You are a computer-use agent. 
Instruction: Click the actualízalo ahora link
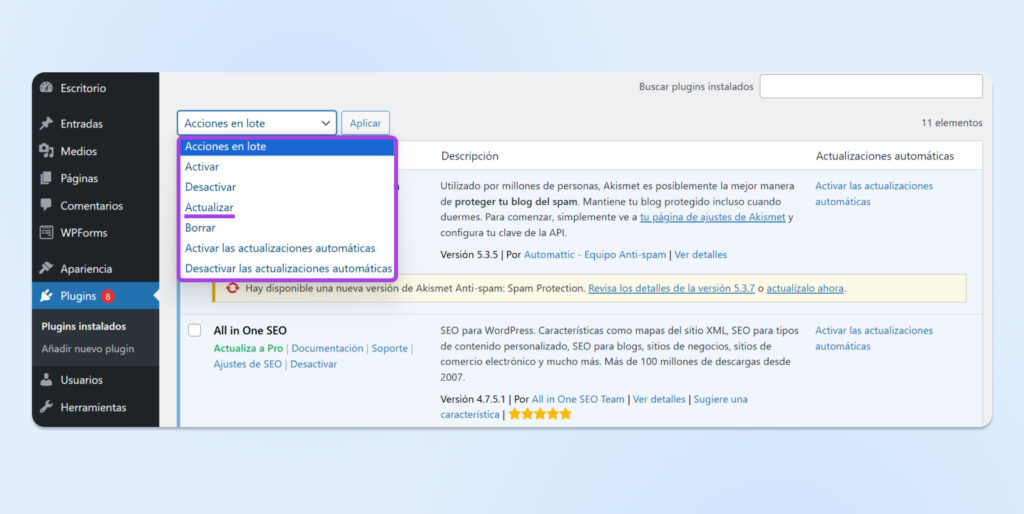(x=805, y=288)
